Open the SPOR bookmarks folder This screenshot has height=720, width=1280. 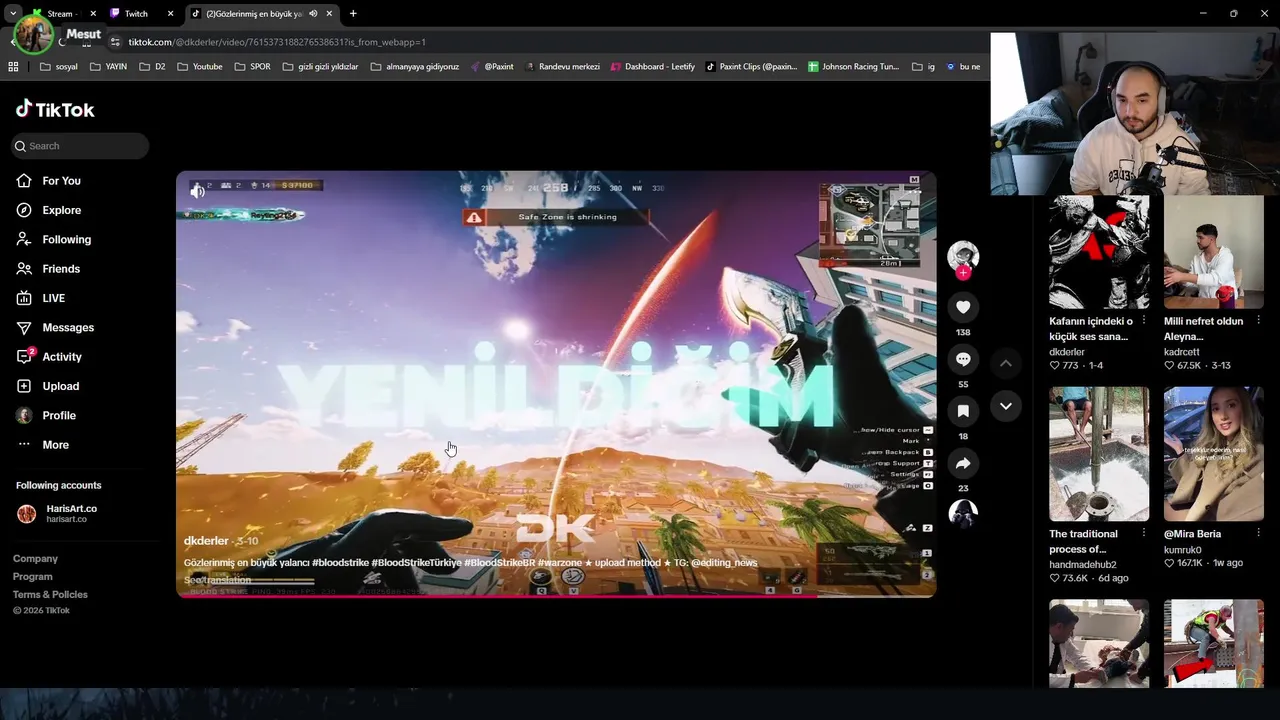coord(252,67)
